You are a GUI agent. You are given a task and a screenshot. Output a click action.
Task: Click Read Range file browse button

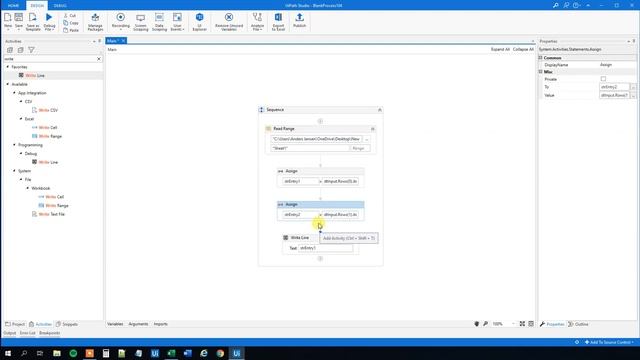367,139
